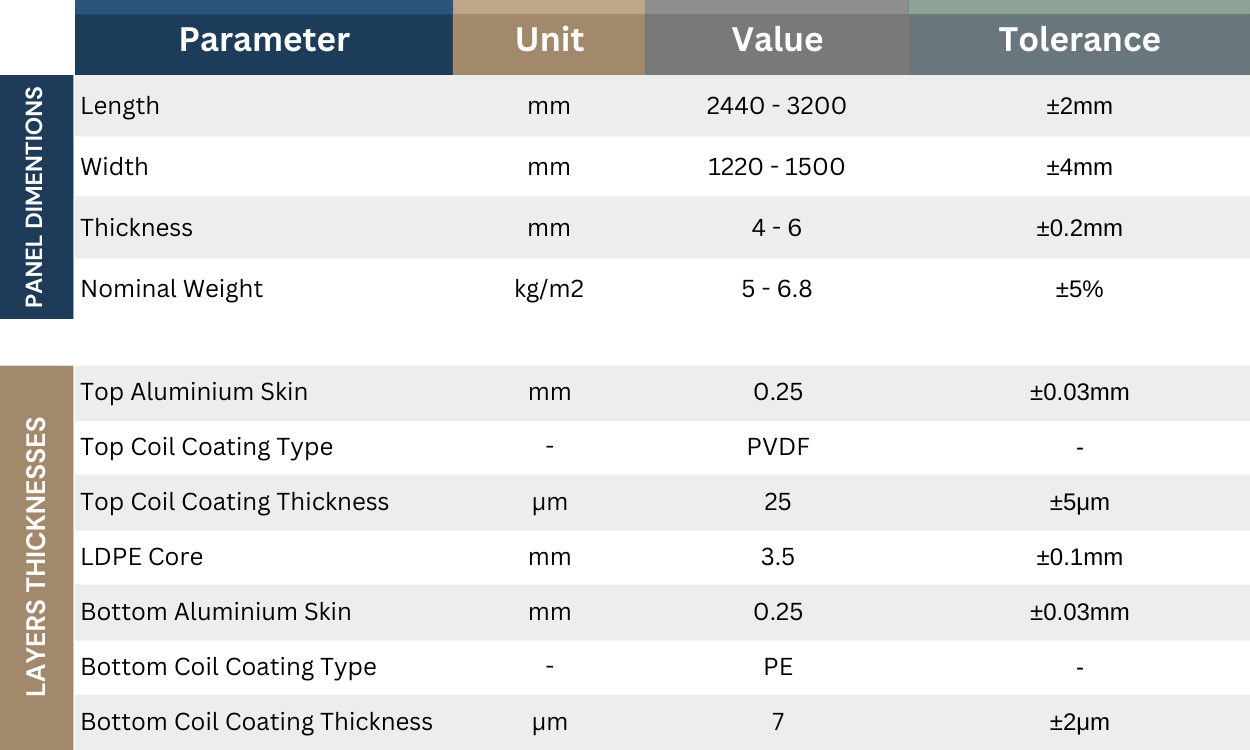Select the ±2µm tolerance cell

1079,722
